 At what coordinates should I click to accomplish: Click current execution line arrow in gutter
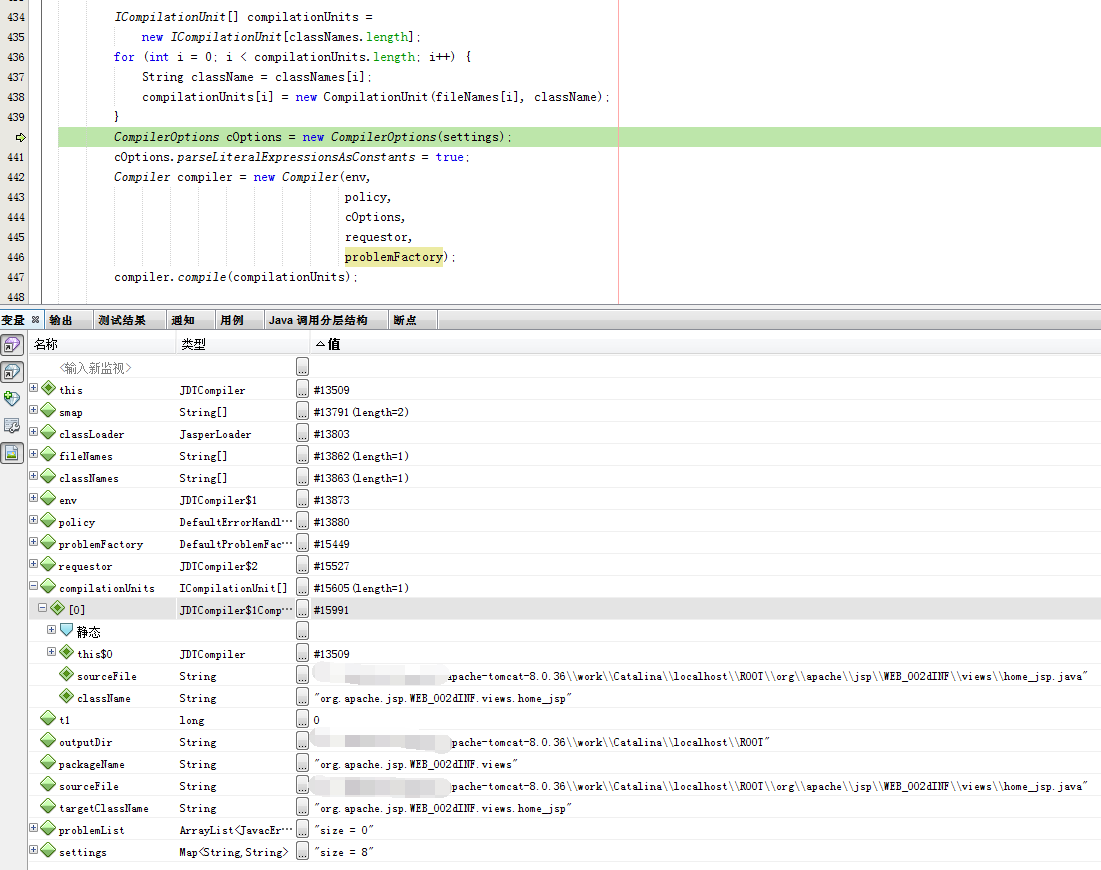click(20, 137)
